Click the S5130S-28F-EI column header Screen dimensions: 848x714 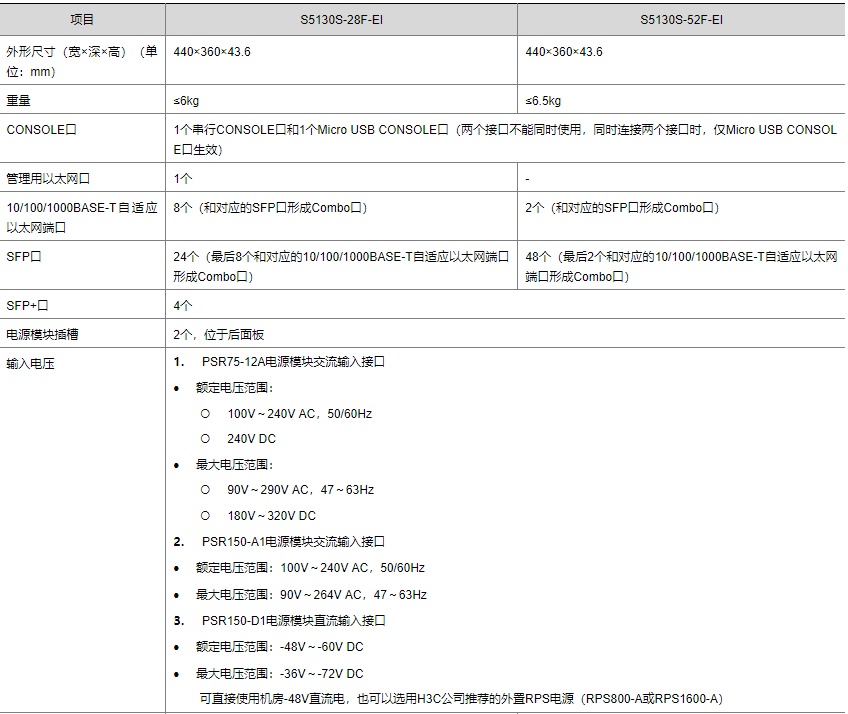click(341, 20)
